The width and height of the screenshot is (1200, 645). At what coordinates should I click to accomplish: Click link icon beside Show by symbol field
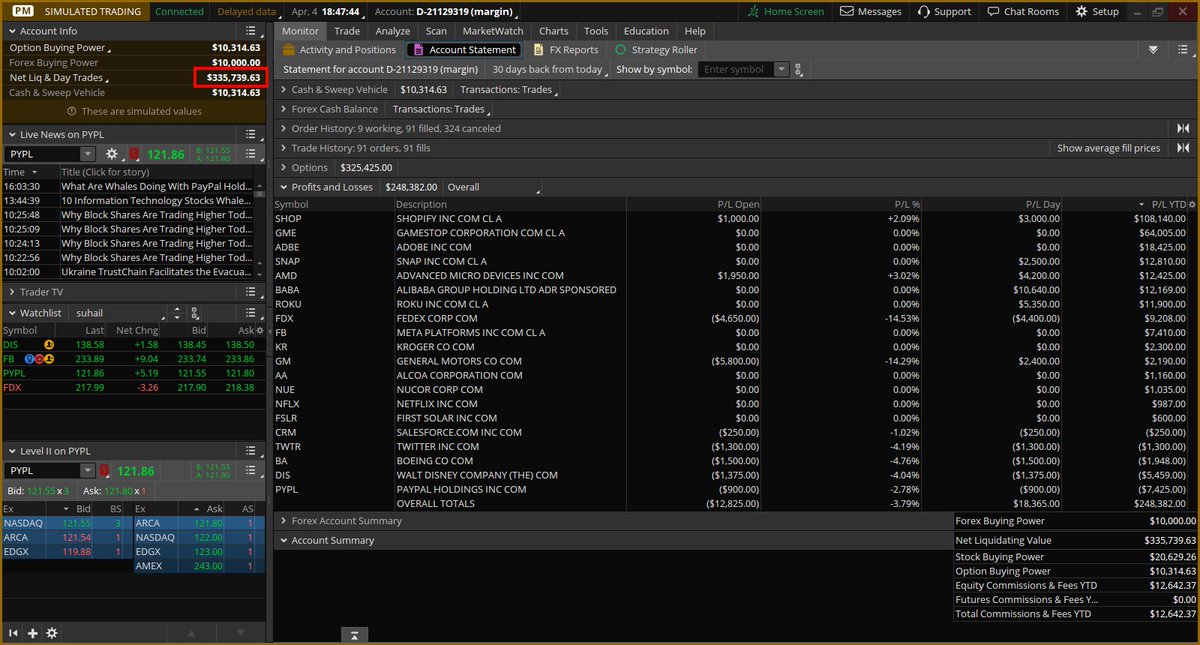(797, 70)
